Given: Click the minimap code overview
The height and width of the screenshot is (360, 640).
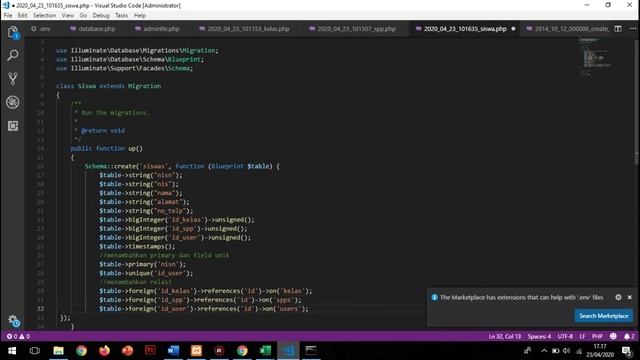Looking at the screenshot, I should 597,57.
